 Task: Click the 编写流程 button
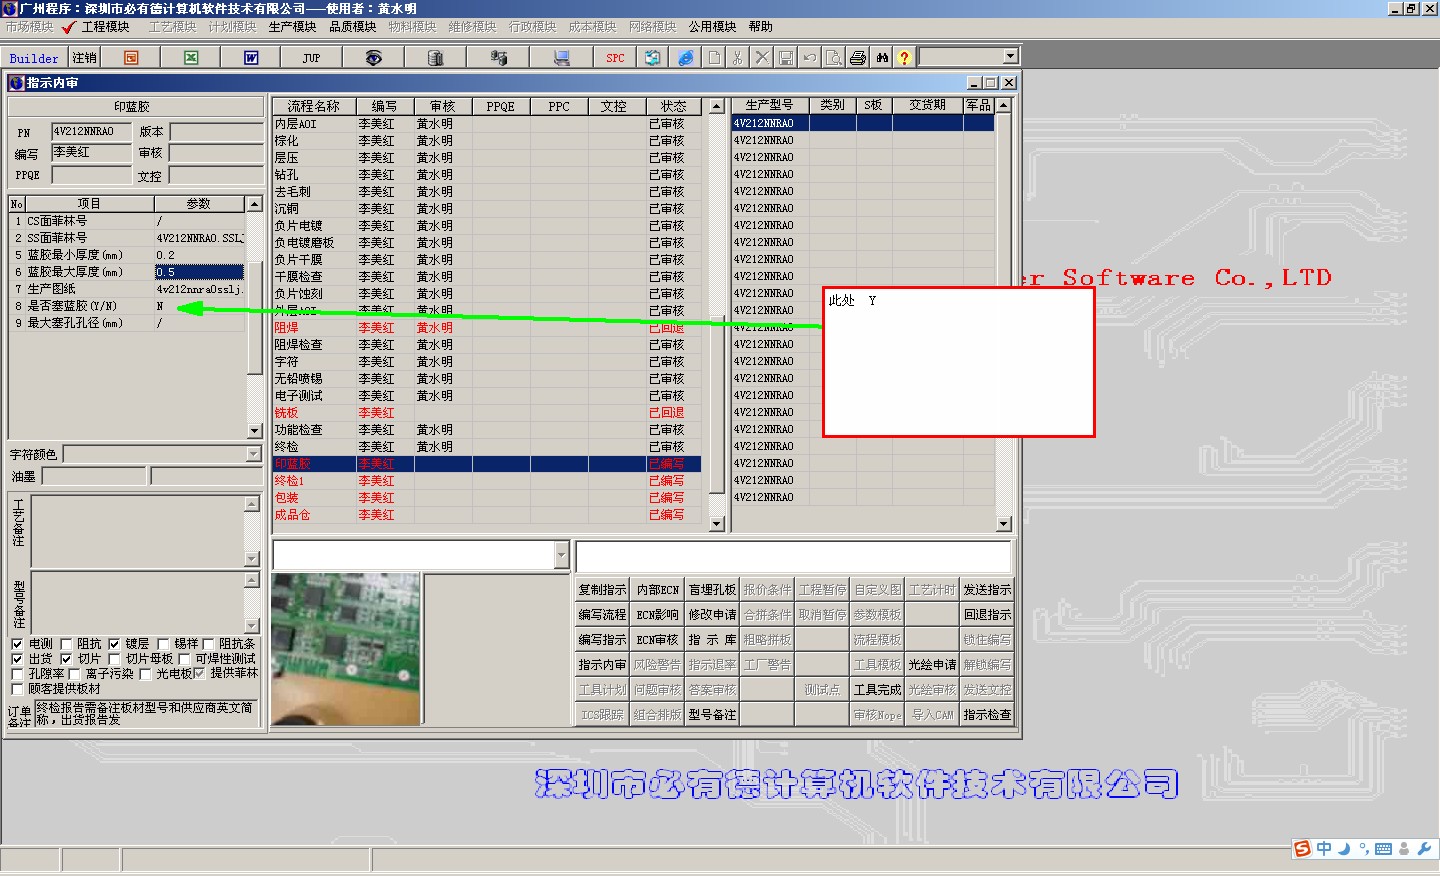(602, 615)
